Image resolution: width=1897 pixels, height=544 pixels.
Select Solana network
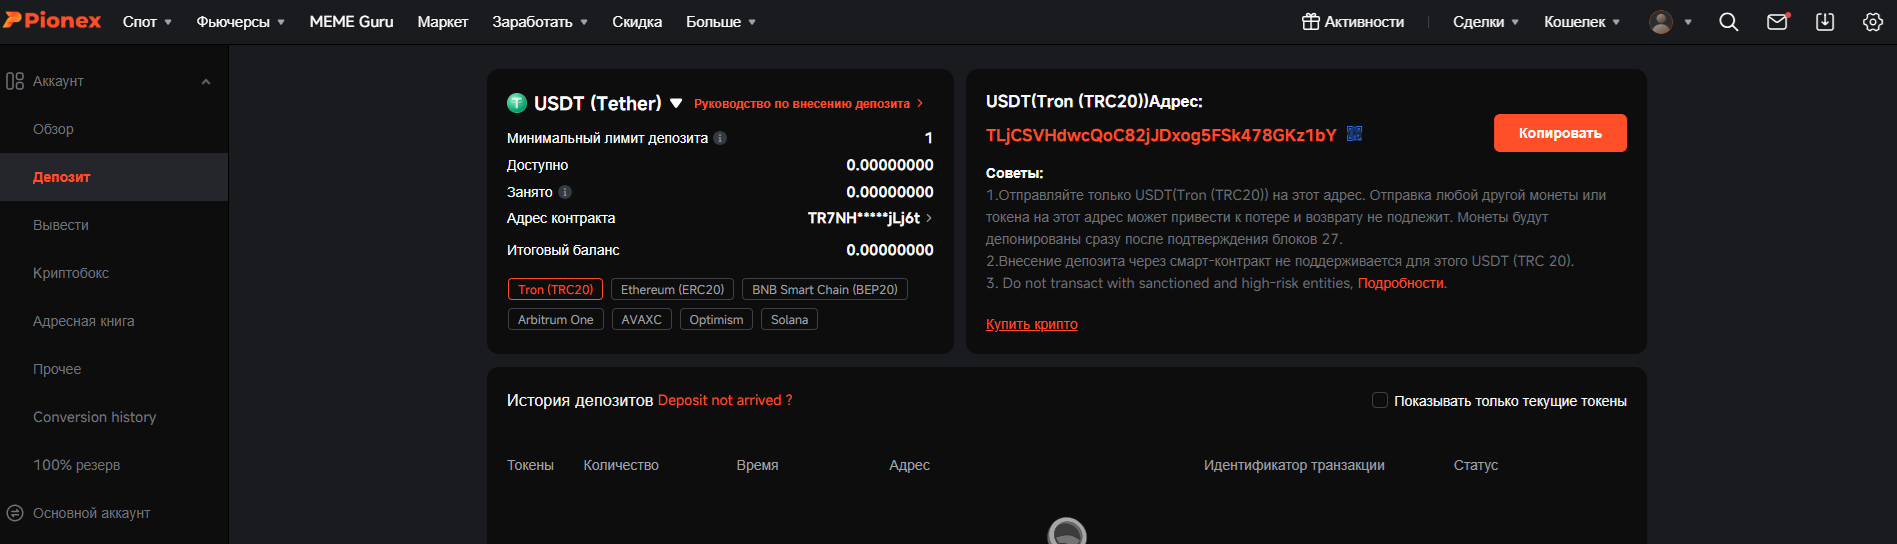789,319
